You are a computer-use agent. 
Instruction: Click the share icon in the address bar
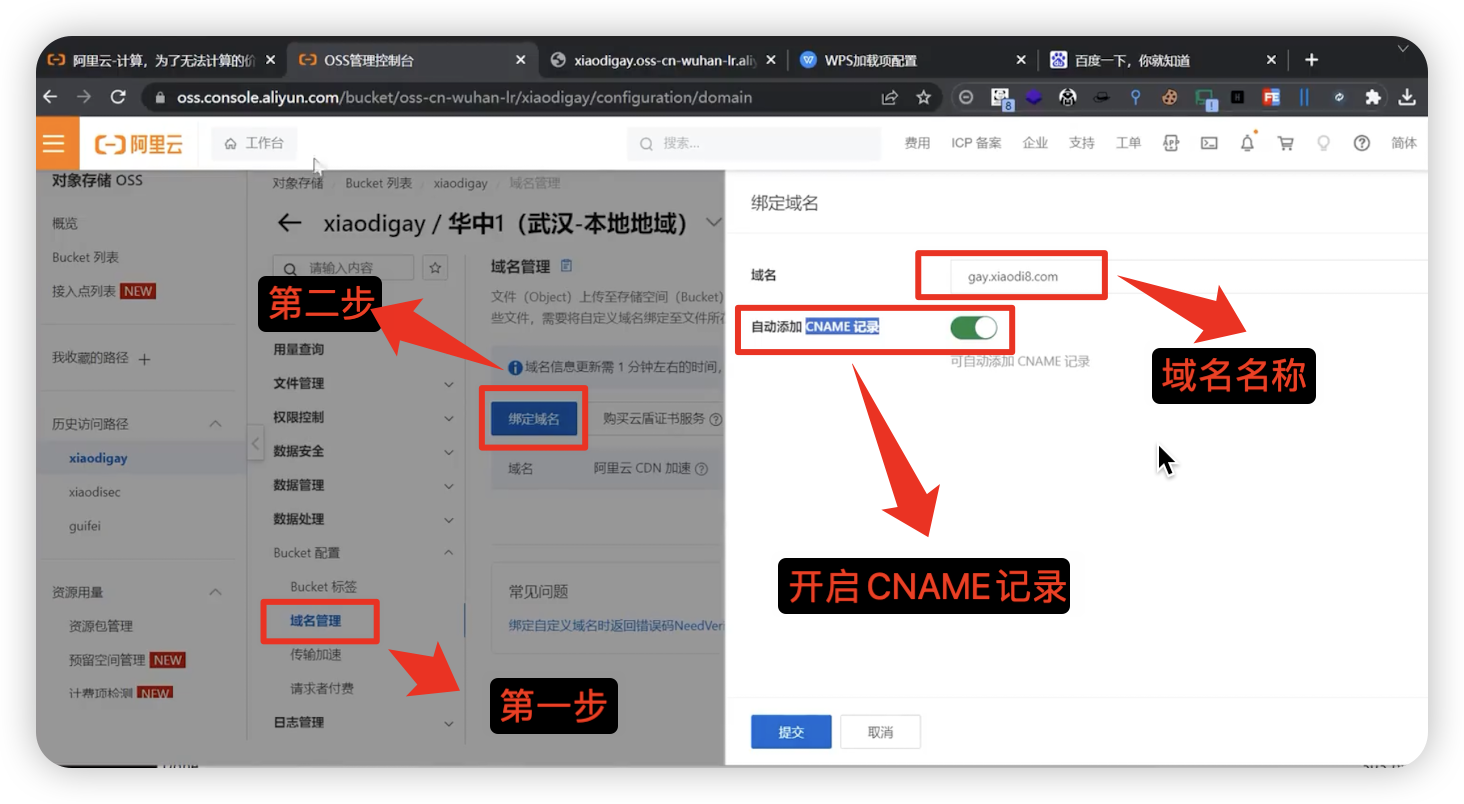(889, 97)
